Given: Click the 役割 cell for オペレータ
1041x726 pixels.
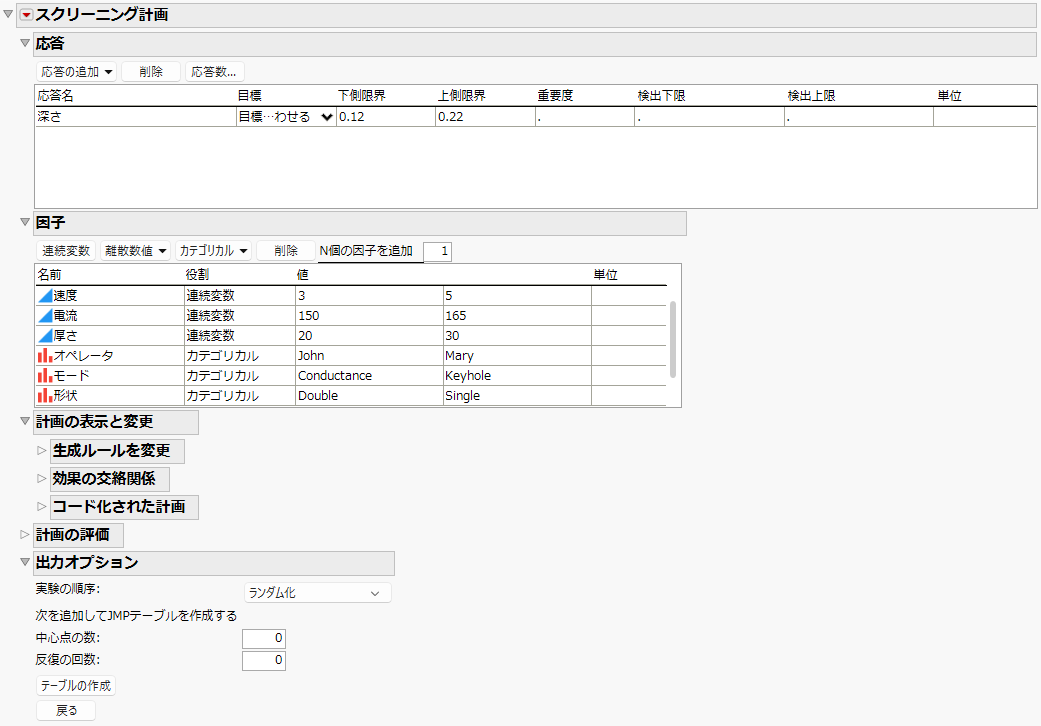Looking at the screenshot, I should (x=239, y=356).
